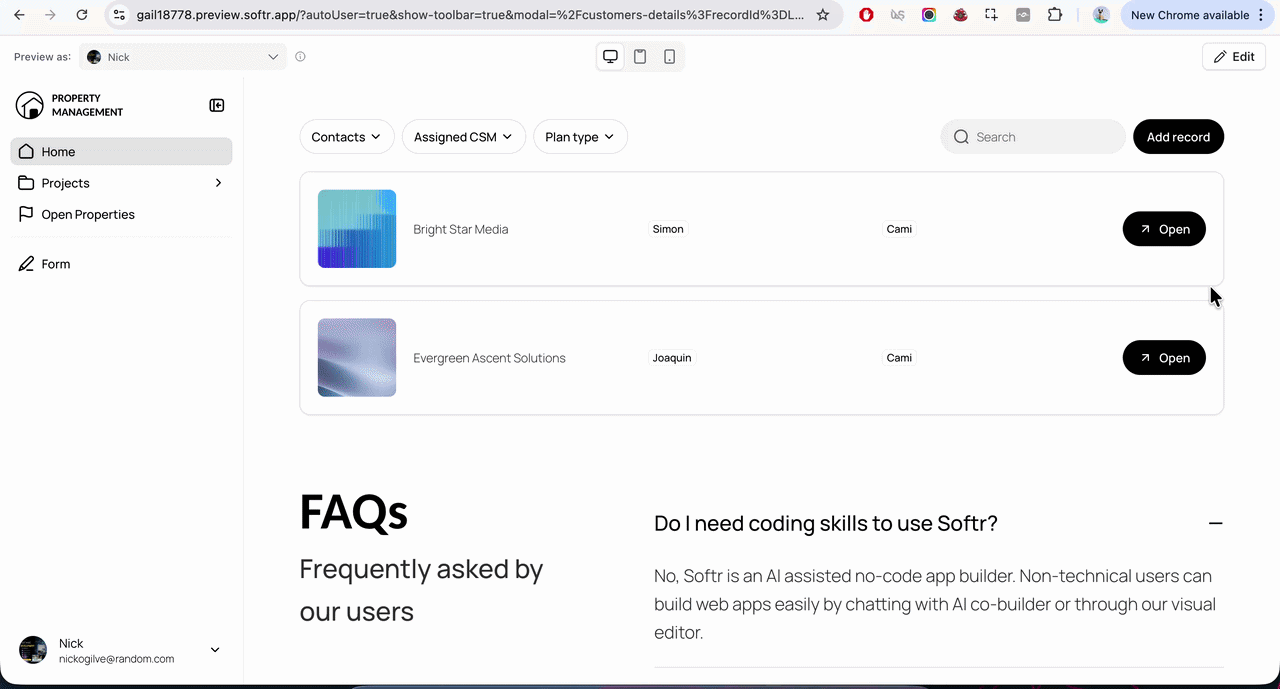This screenshot has width=1280, height=689.
Task: Click Cami tag in Bright Star Media row
Action: click(x=899, y=229)
